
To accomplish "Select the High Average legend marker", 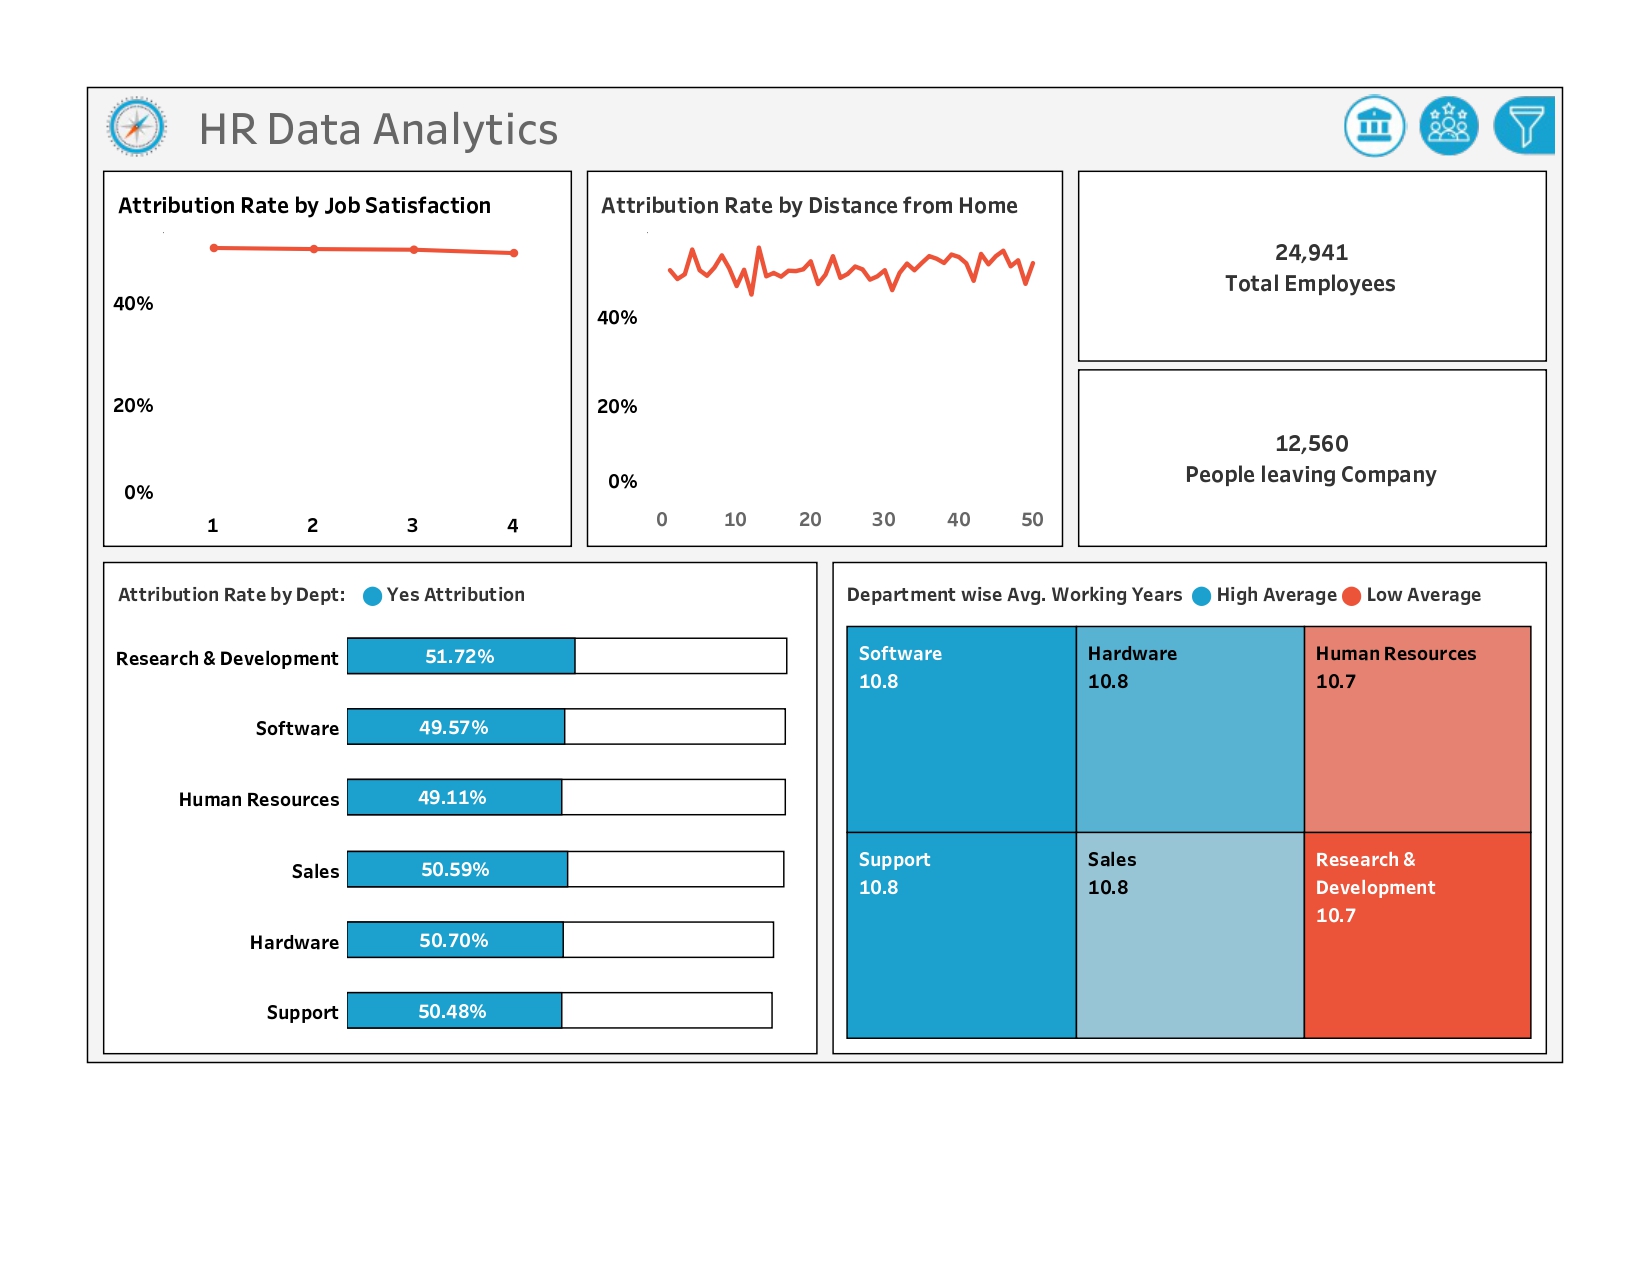I will tap(1201, 596).
